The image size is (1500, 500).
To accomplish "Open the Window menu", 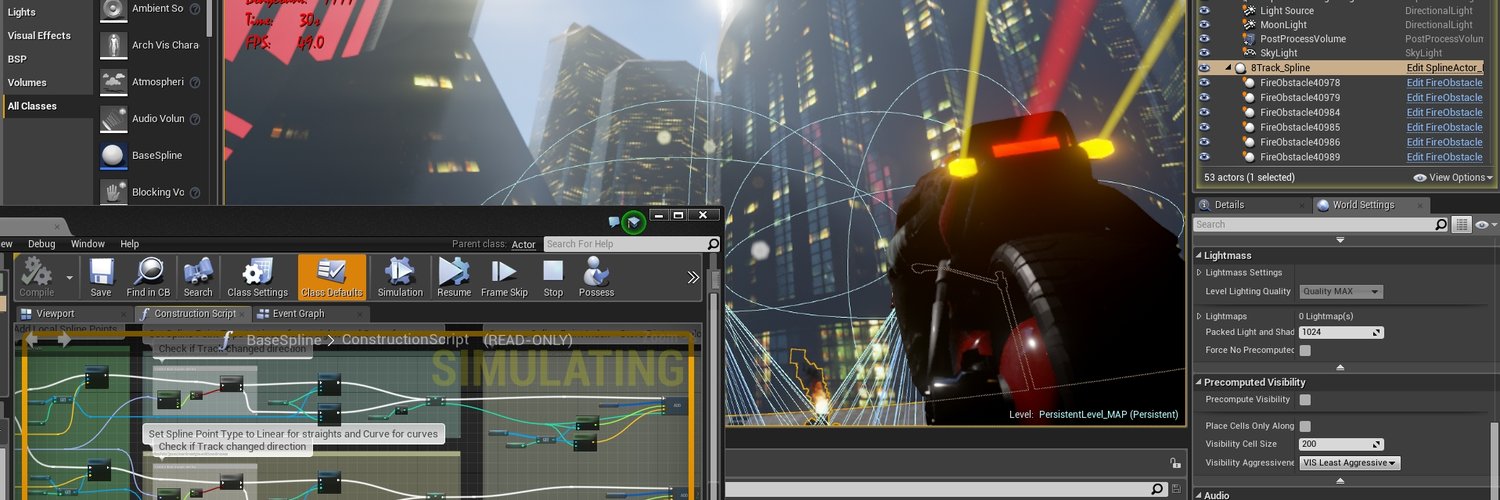I will coord(88,244).
